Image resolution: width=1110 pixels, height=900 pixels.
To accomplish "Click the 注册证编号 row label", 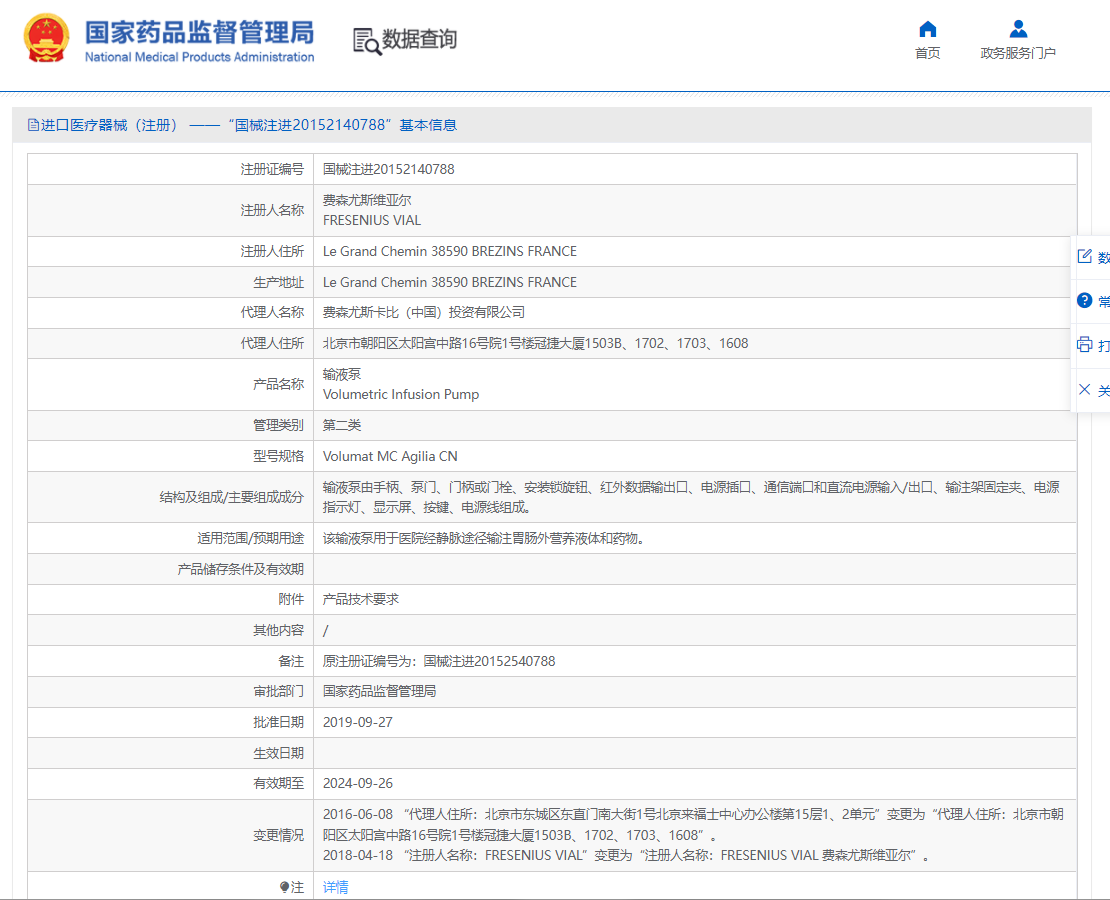I will click(x=272, y=169).
